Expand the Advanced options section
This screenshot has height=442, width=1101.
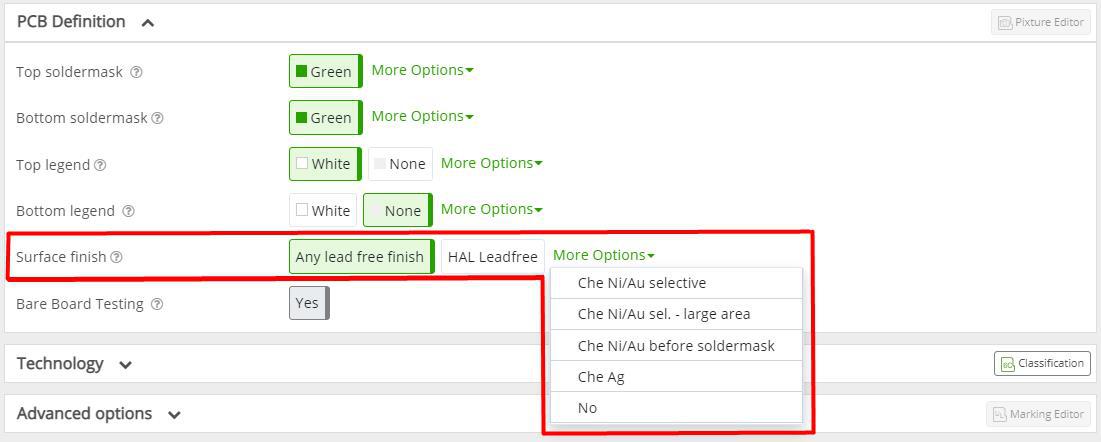click(174, 415)
